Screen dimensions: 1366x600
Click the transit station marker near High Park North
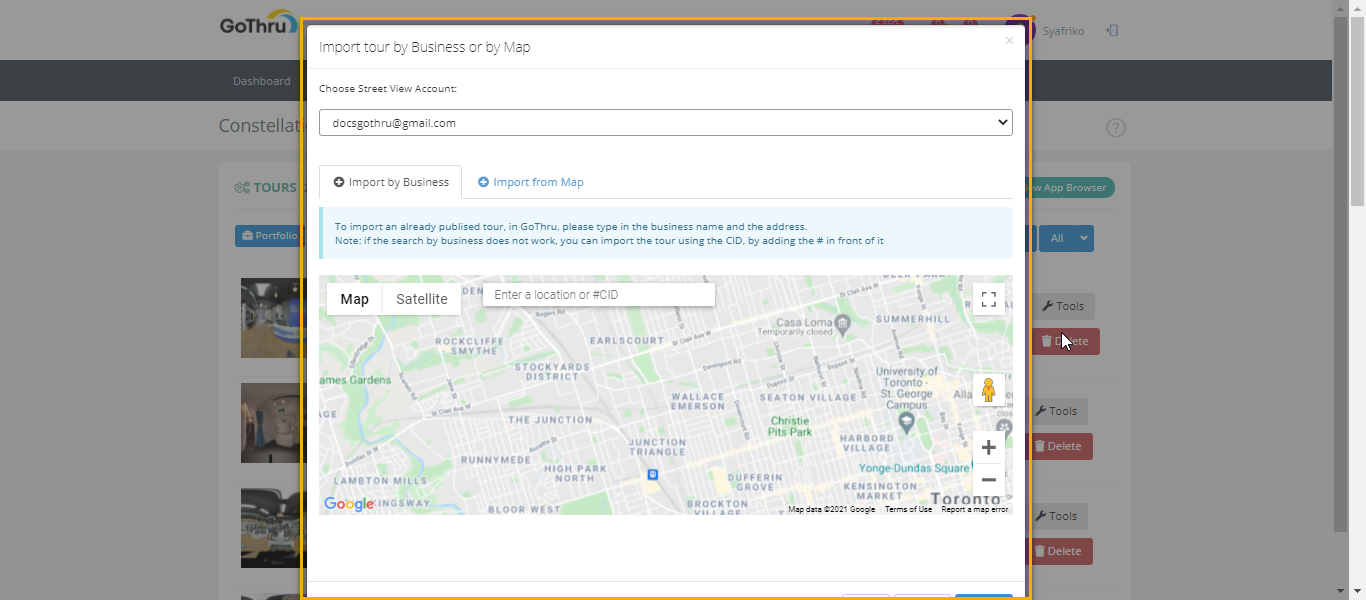click(652, 474)
